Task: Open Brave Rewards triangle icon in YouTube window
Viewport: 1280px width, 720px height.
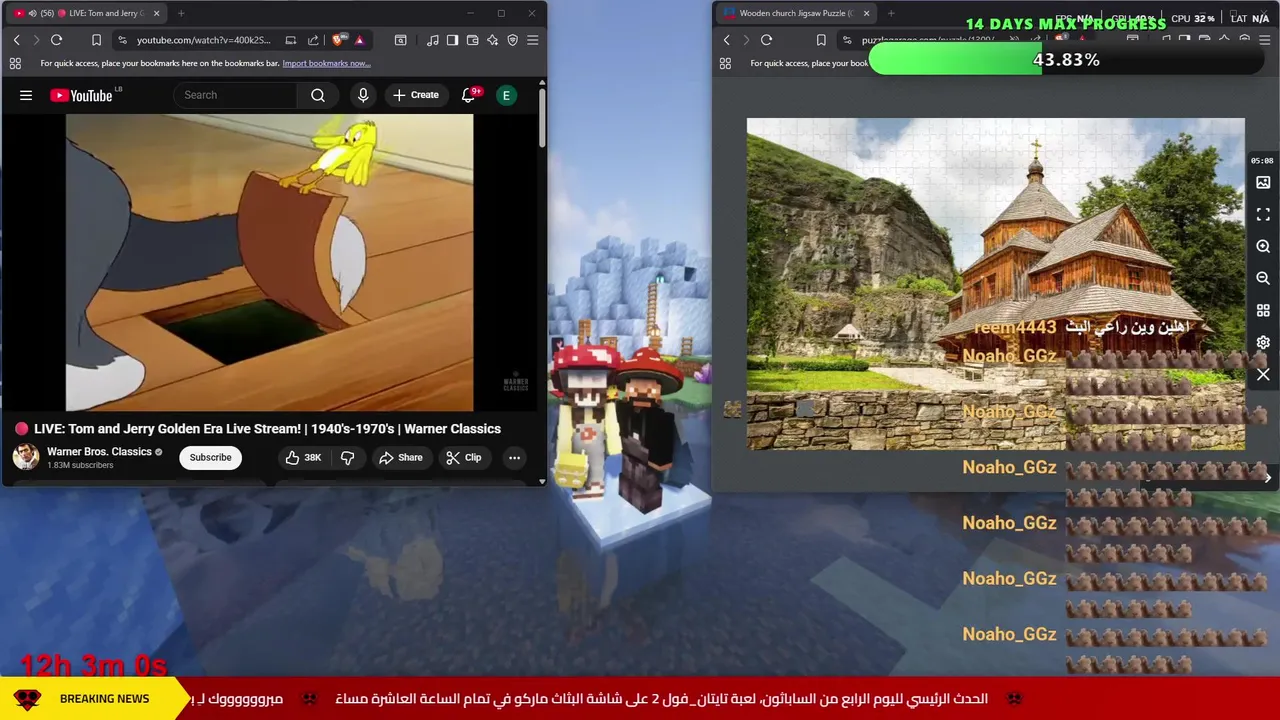Action: click(x=359, y=40)
